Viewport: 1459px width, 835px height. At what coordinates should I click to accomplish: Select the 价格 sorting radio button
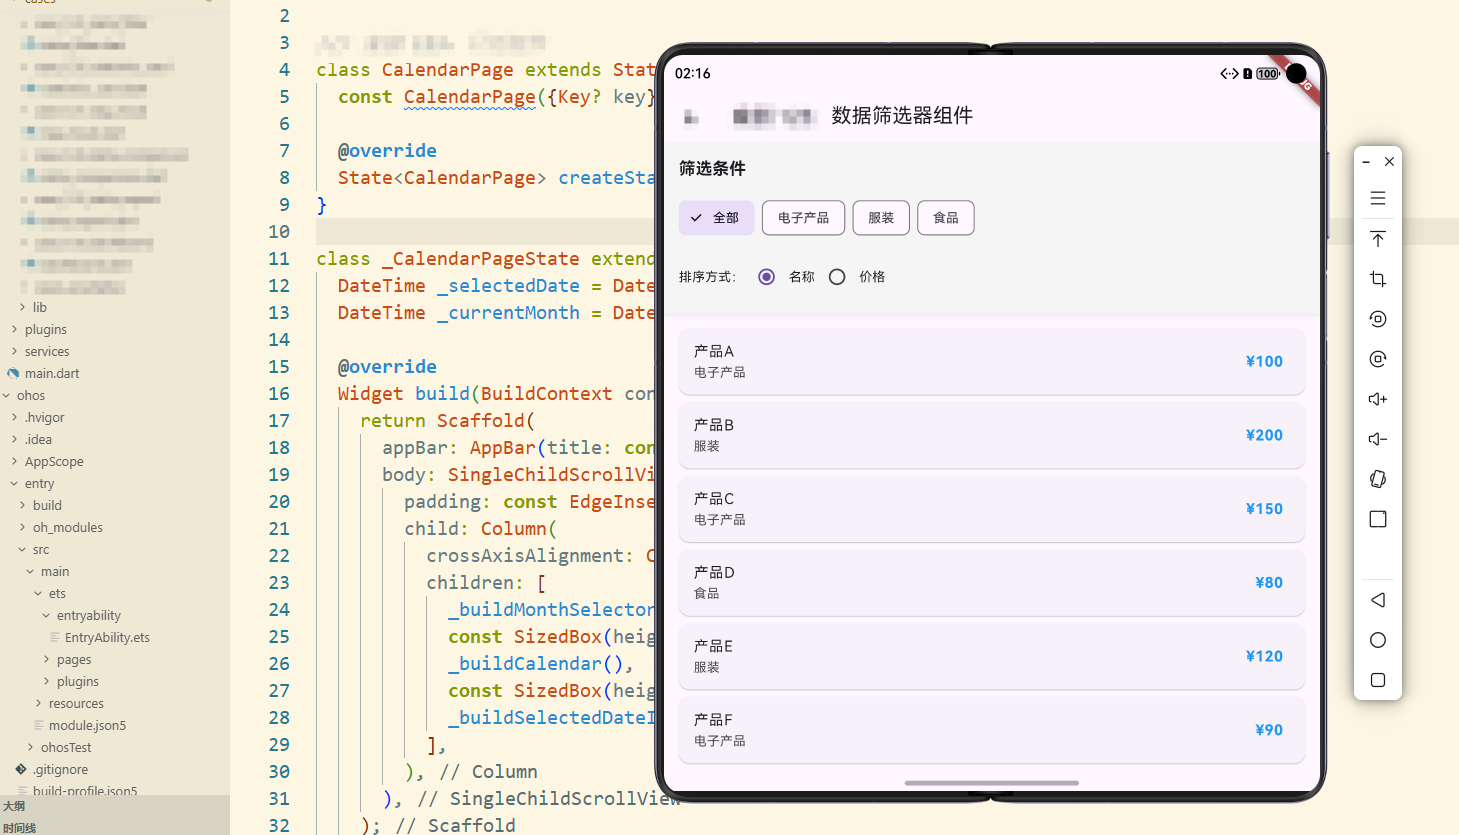(837, 276)
